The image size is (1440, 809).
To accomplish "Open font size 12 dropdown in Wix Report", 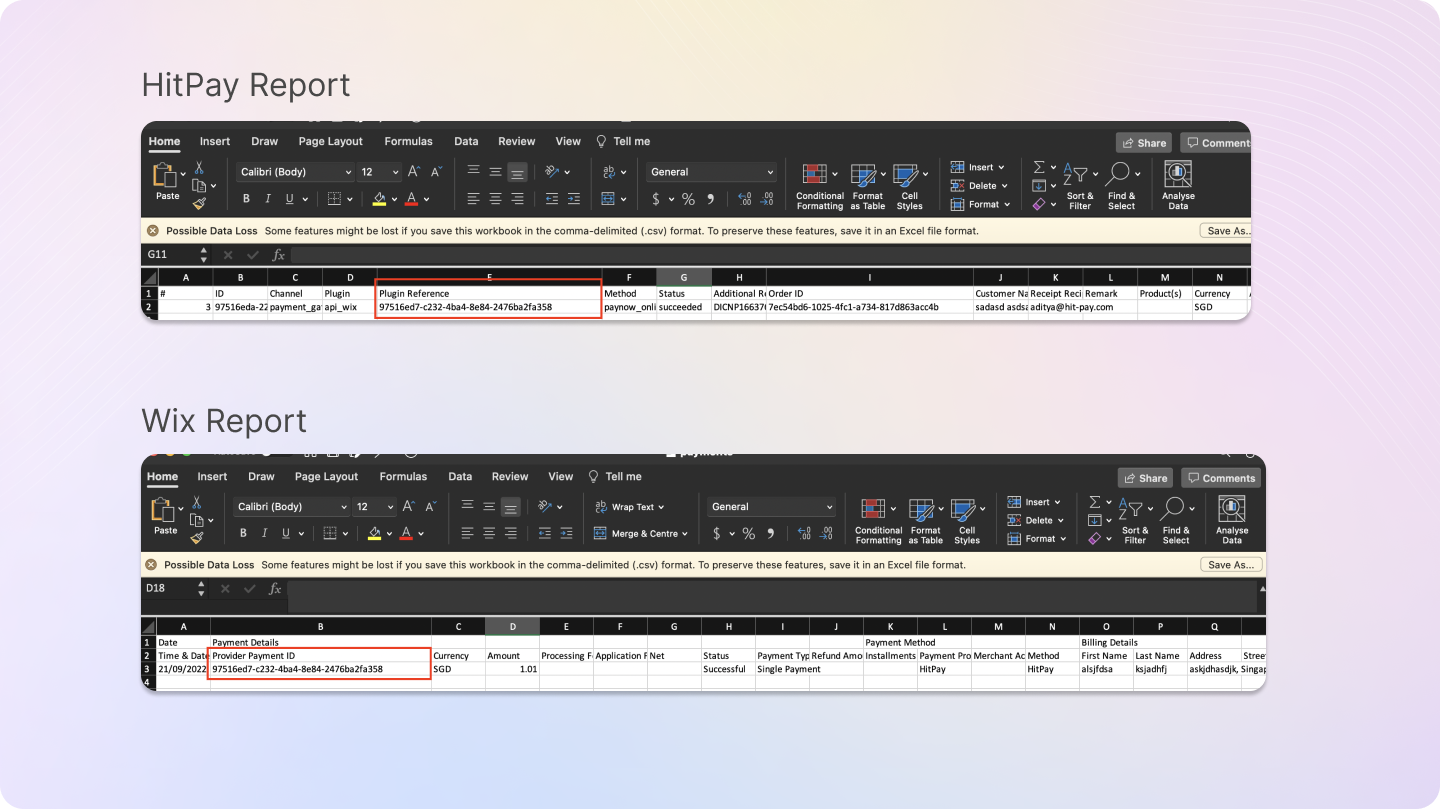I will tap(376, 507).
